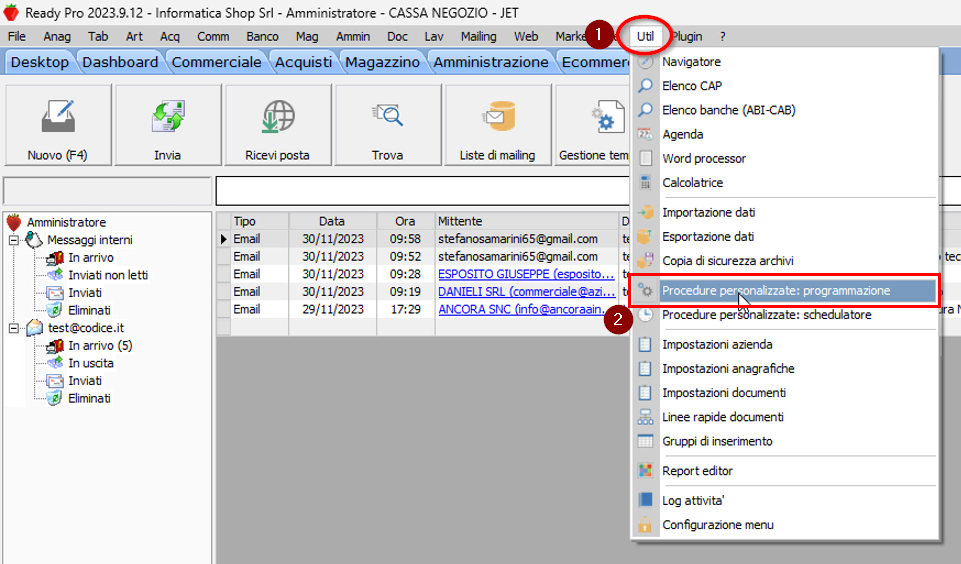This screenshot has height=564, width=961.
Task: Click the Gruppi di inserimento grid icon
Action: click(x=645, y=441)
